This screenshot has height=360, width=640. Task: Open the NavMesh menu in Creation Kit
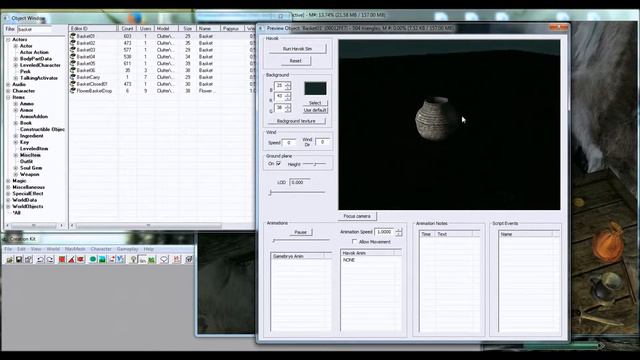pyautogui.click(x=75, y=249)
